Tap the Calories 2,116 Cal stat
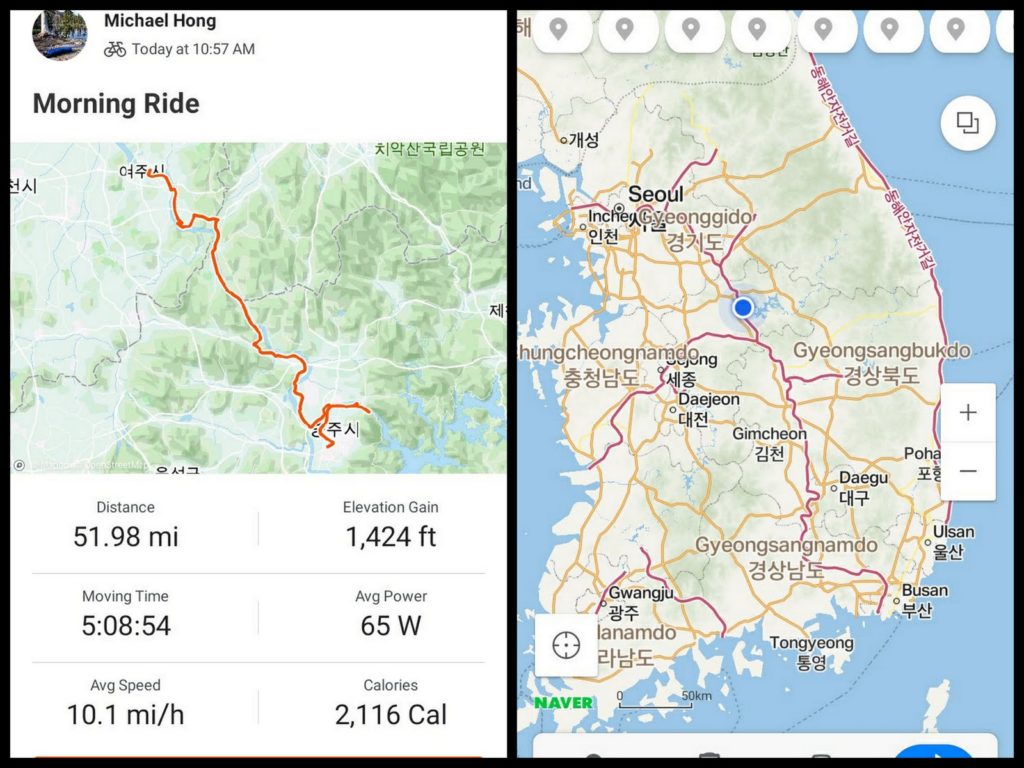This screenshot has width=1024, height=768. point(390,703)
